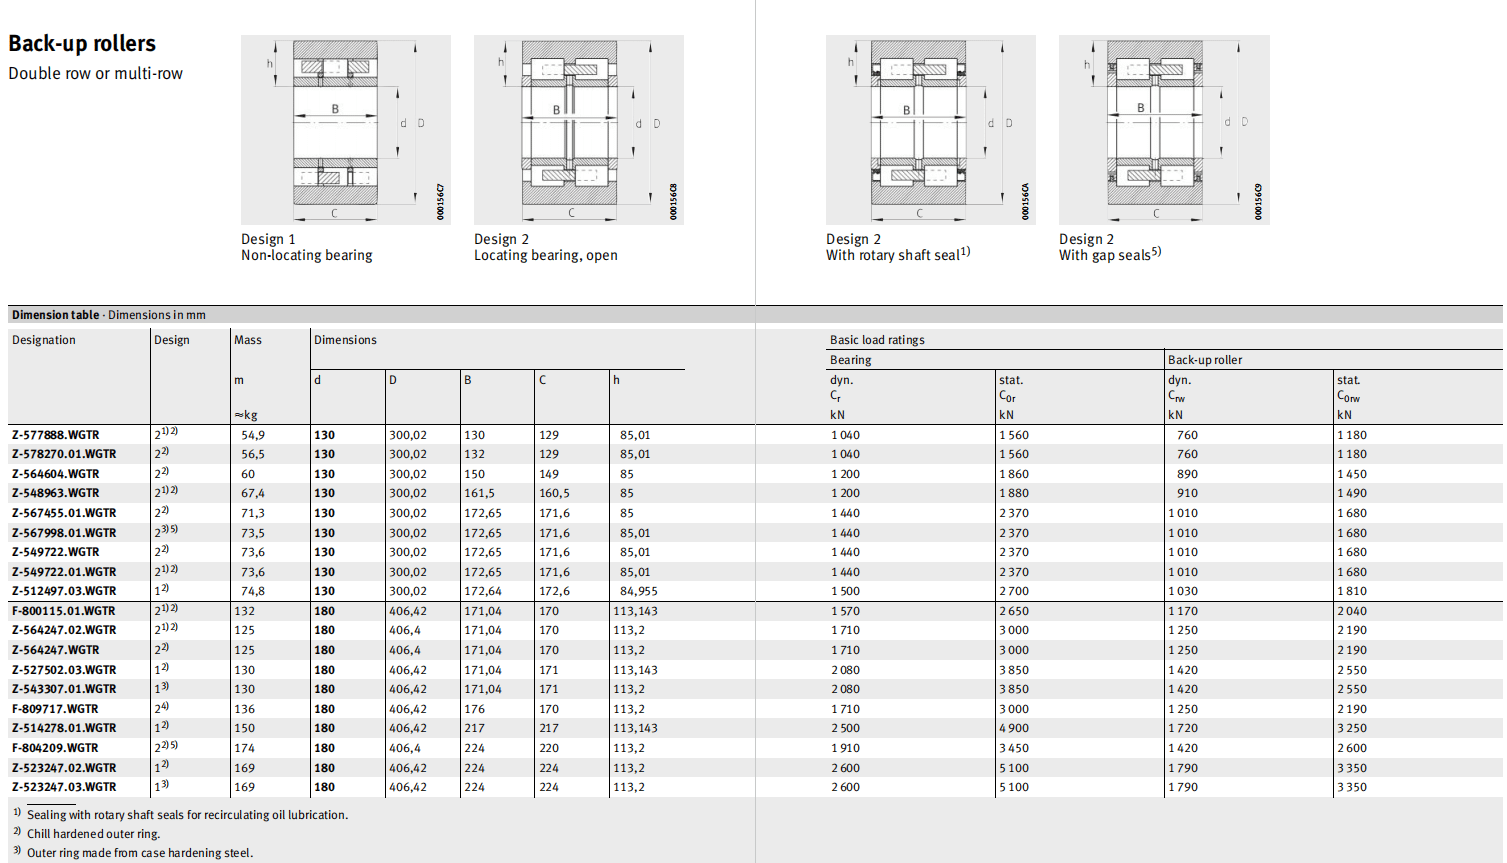Click the Basic load ratings header
1507x863 pixels.
tap(877, 340)
